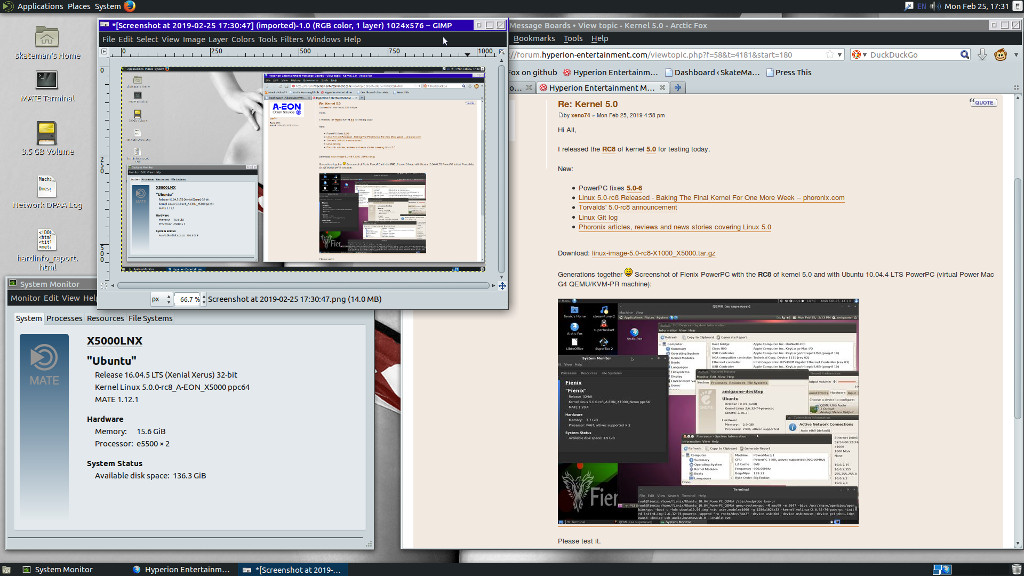Click the QUOTE button on the forum post
This screenshot has height=576, width=1024.
[x=983, y=103]
